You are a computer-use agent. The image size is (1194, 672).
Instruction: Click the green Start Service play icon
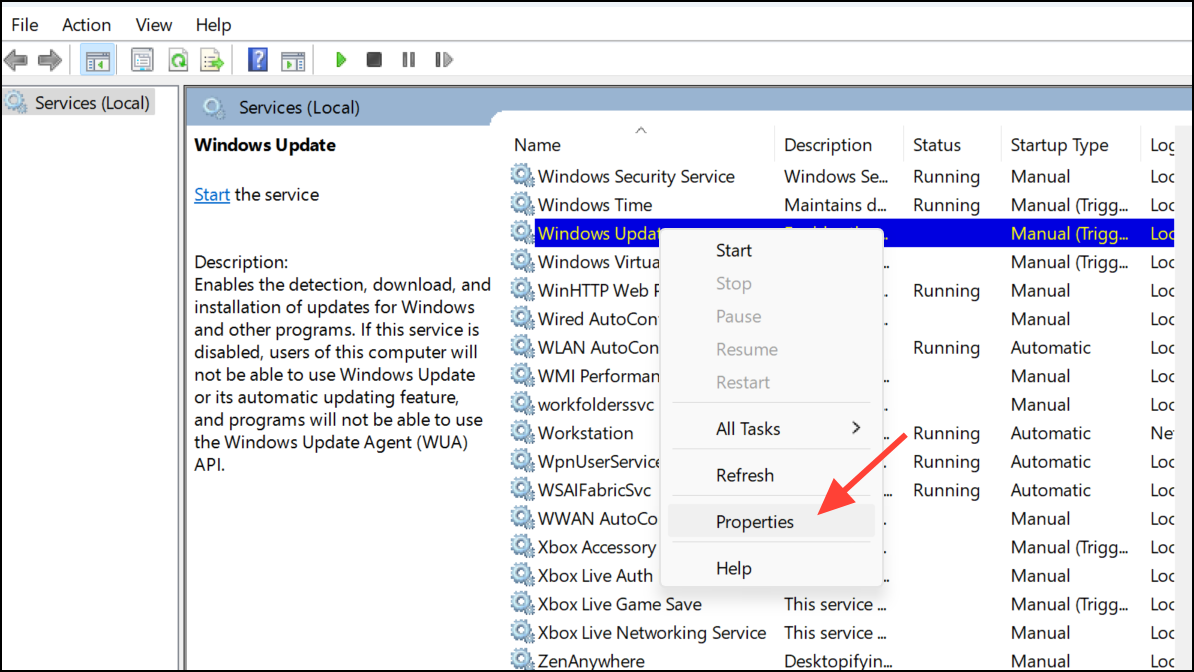340,59
